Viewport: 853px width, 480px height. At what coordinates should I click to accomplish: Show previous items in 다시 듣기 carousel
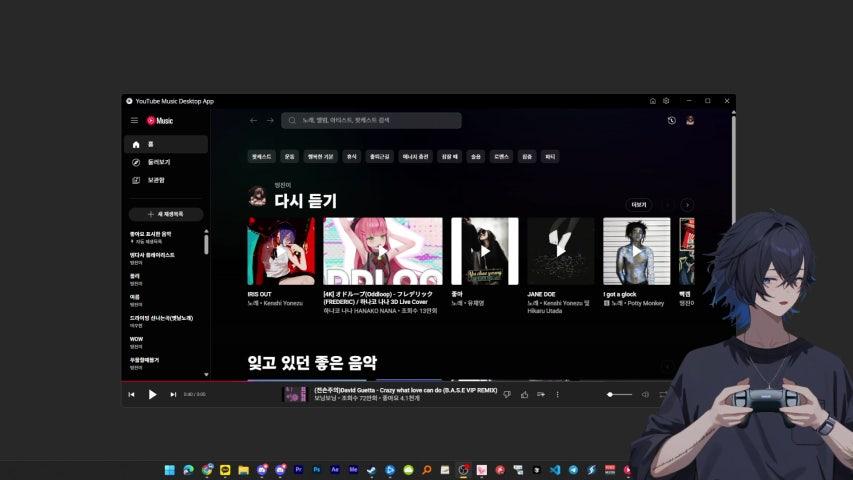tap(667, 205)
